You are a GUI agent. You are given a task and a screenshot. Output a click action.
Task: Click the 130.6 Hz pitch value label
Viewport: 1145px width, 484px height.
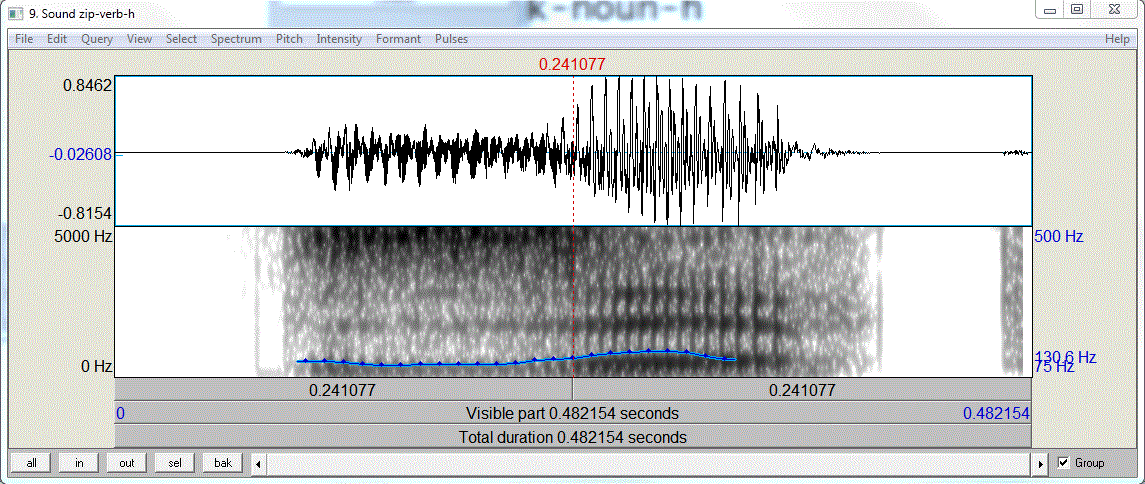click(1065, 357)
